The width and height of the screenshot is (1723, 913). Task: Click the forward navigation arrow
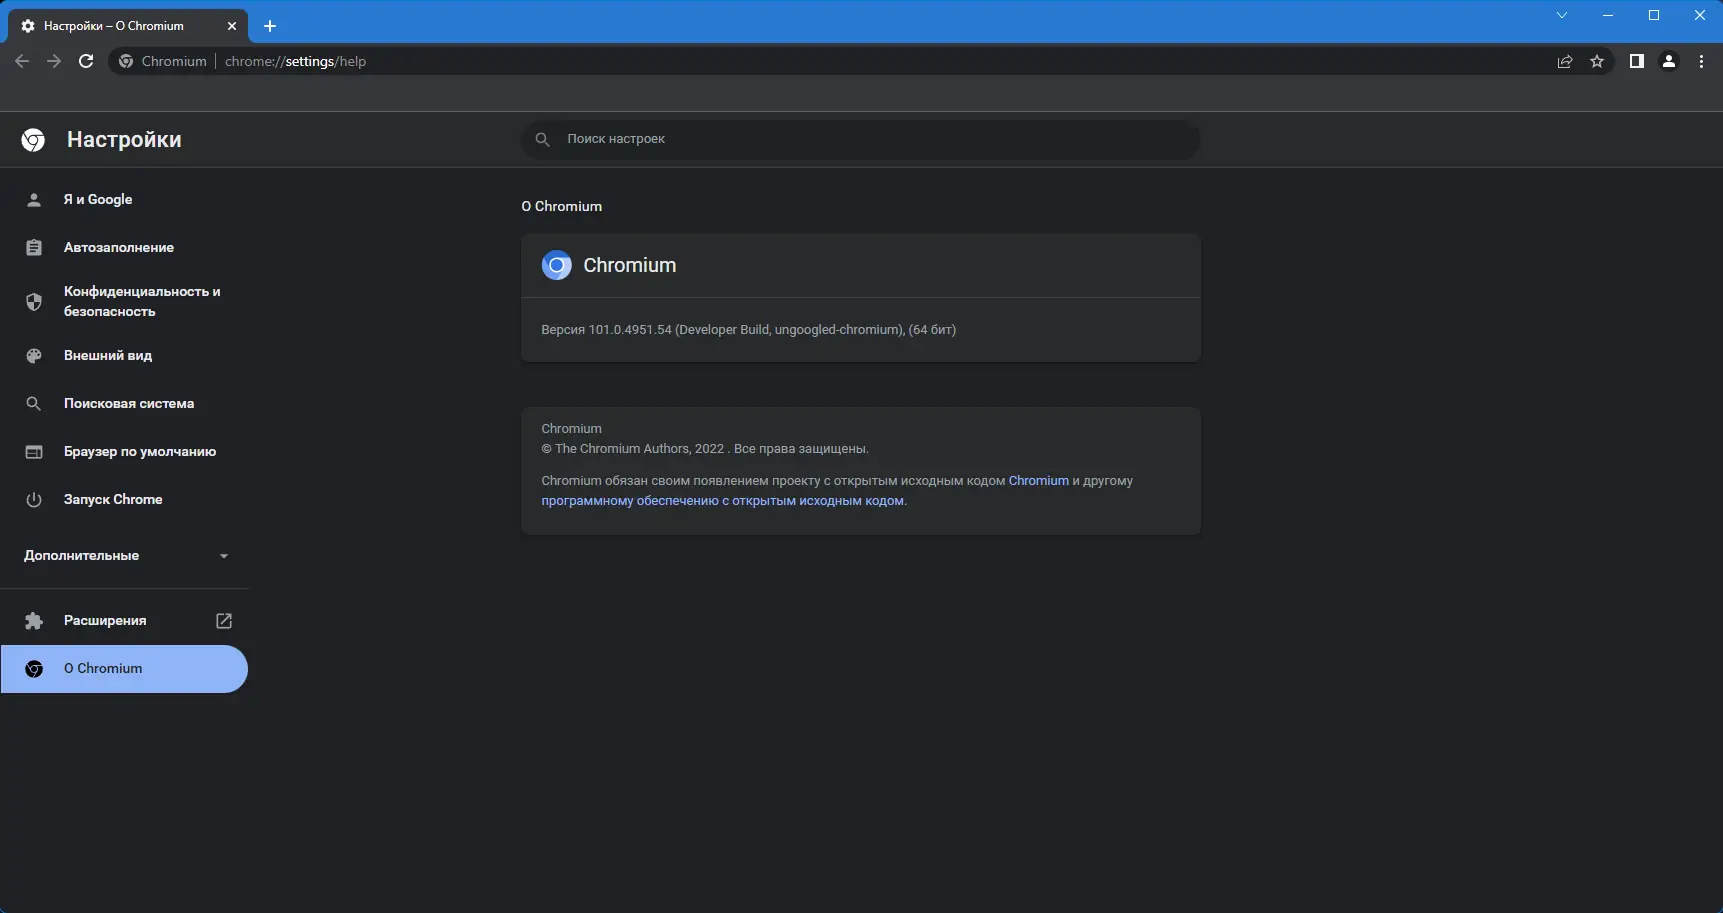click(x=54, y=61)
